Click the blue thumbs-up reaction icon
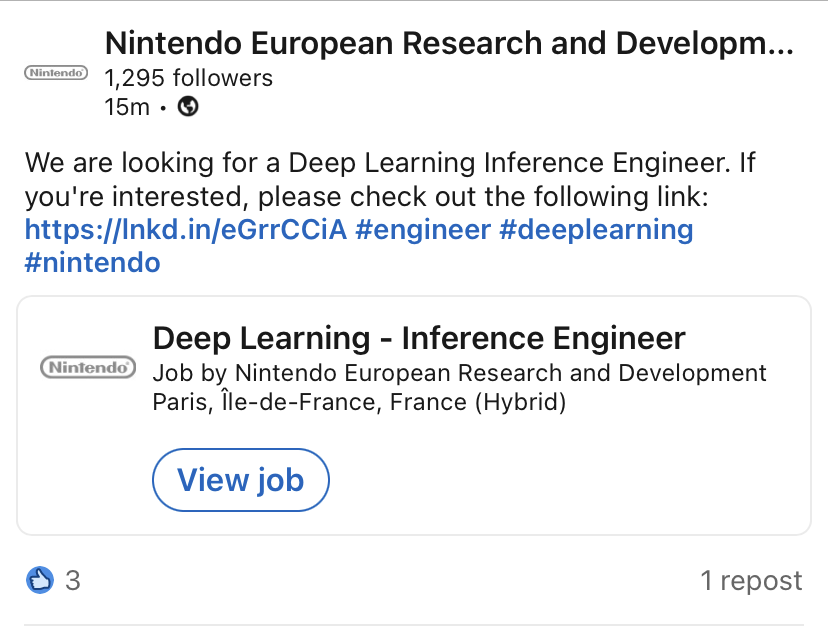Viewport: 828px width, 633px height. point(39,579)
